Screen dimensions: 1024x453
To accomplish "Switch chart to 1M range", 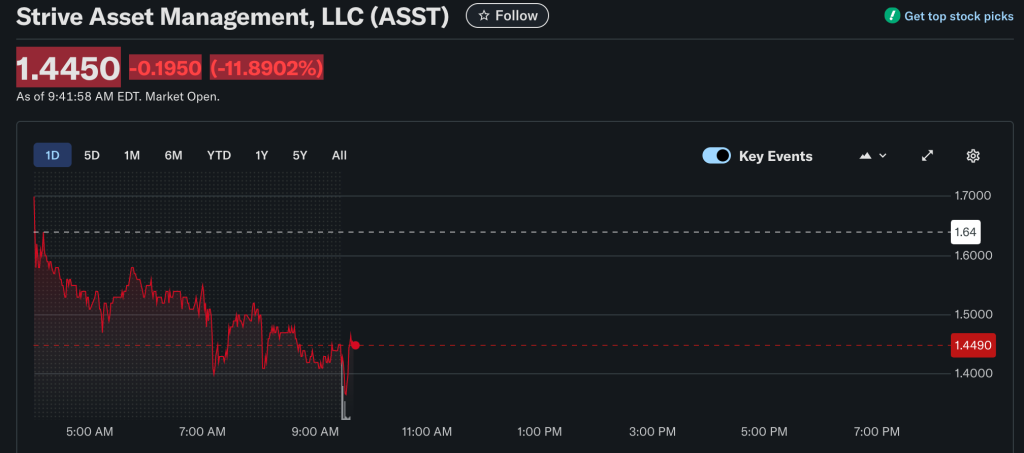I will point(132,155).
